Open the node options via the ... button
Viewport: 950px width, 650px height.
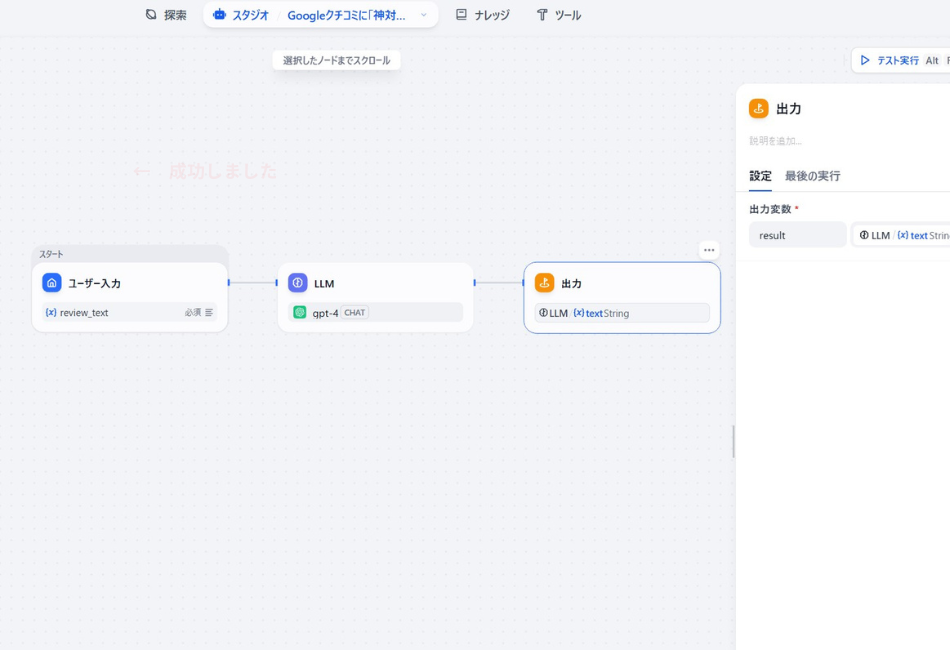point(708,249)
